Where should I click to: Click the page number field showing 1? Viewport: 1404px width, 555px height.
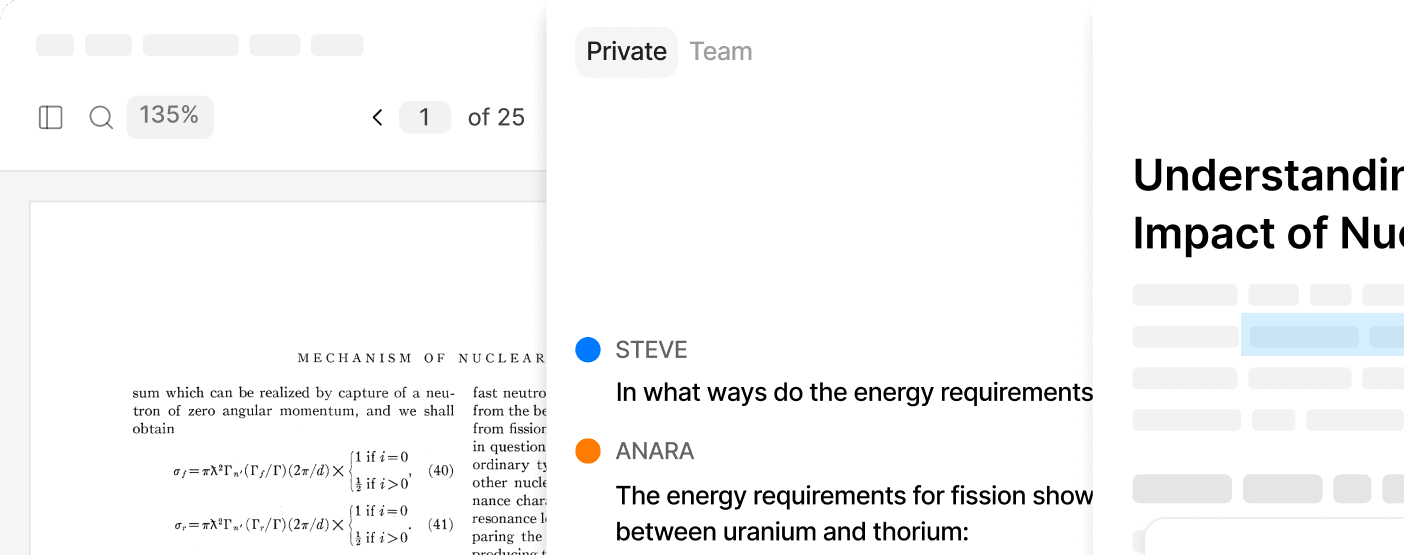(425, 118)
